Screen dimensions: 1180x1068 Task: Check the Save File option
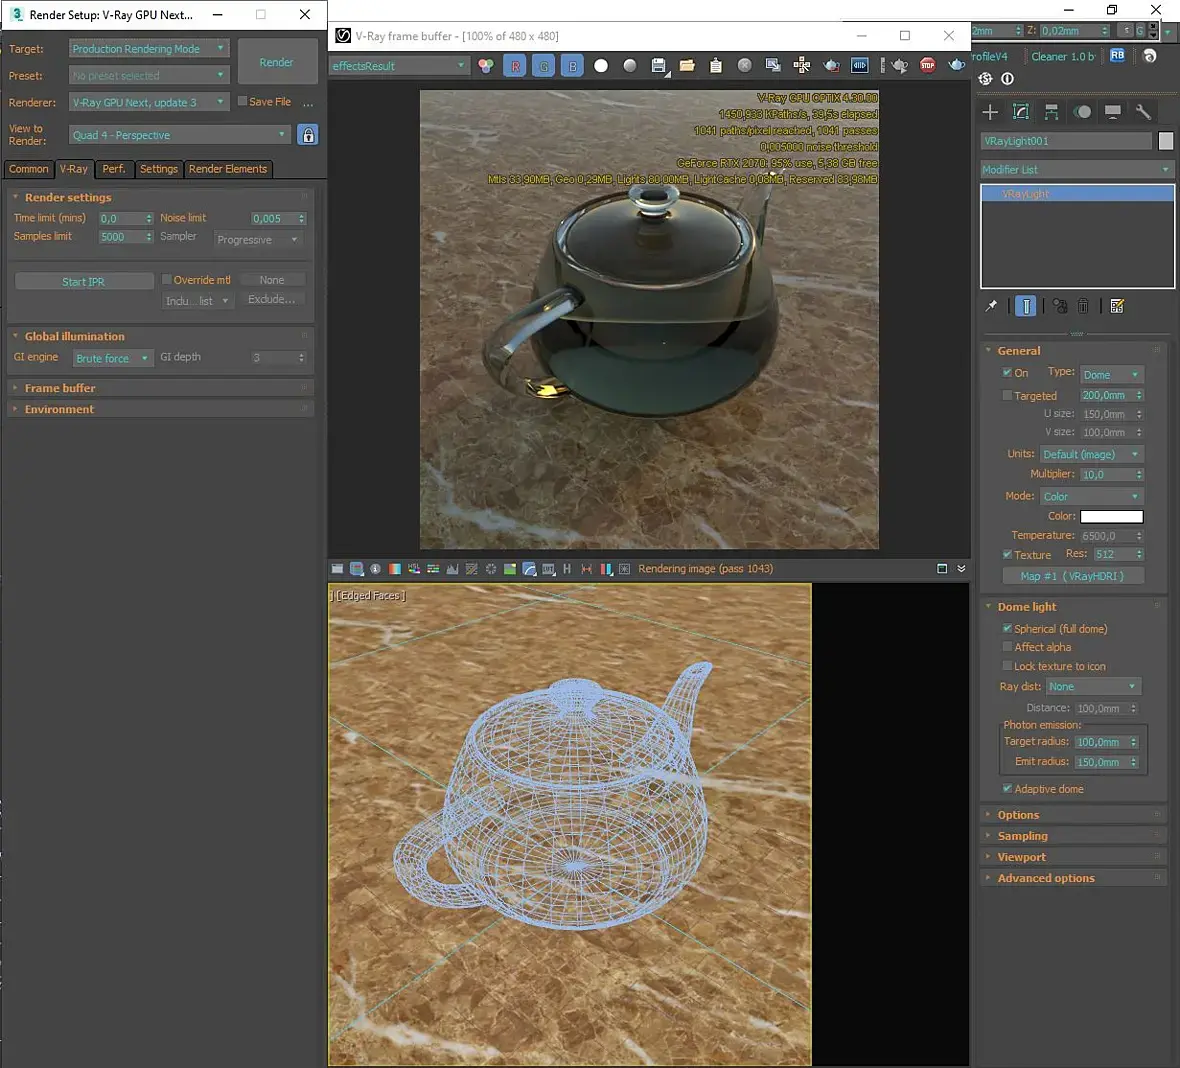click(242, 102)
